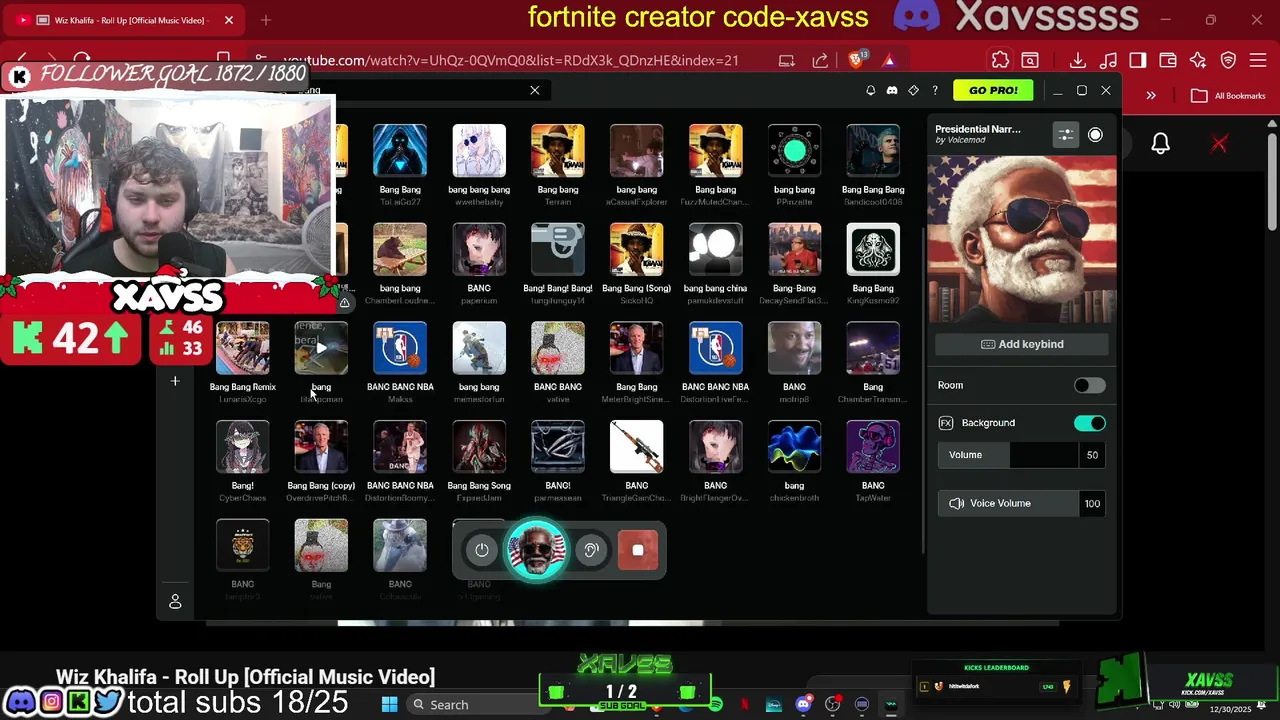
Task: Play BANG skull sound by TapWater
Action: tap(873, 447)
